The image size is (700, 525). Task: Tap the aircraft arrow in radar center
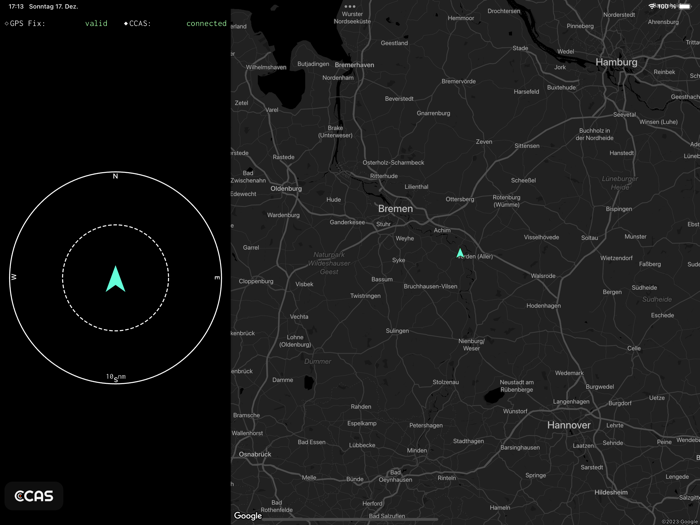click(116, 279)
